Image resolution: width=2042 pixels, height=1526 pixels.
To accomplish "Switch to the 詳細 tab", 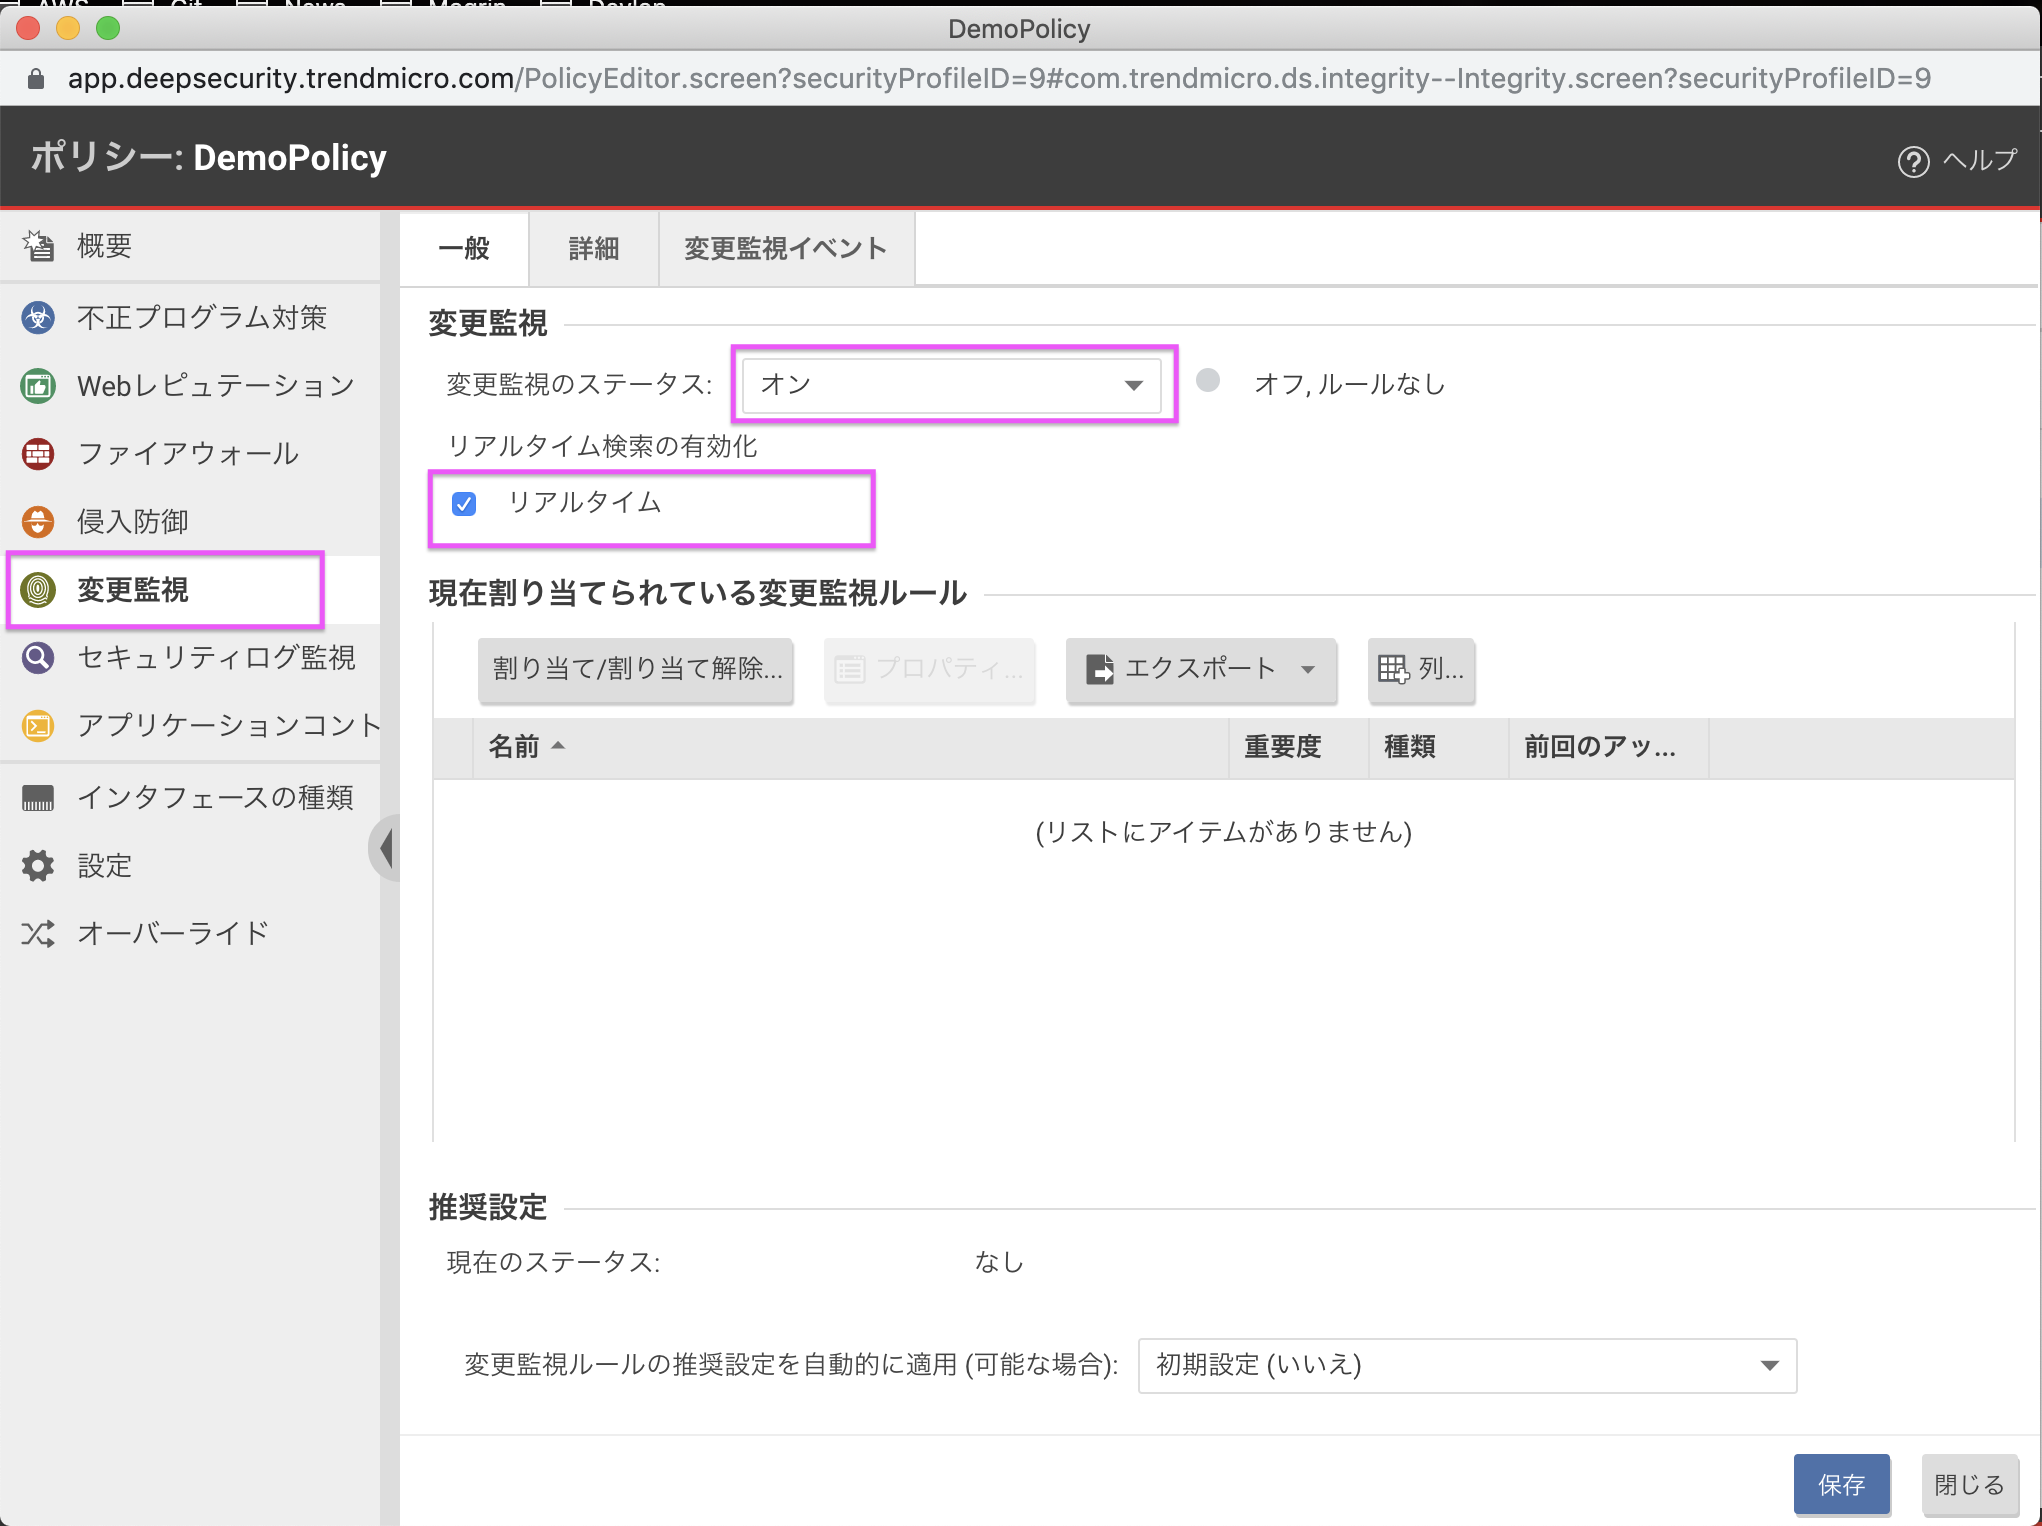I will click(593, 249).
